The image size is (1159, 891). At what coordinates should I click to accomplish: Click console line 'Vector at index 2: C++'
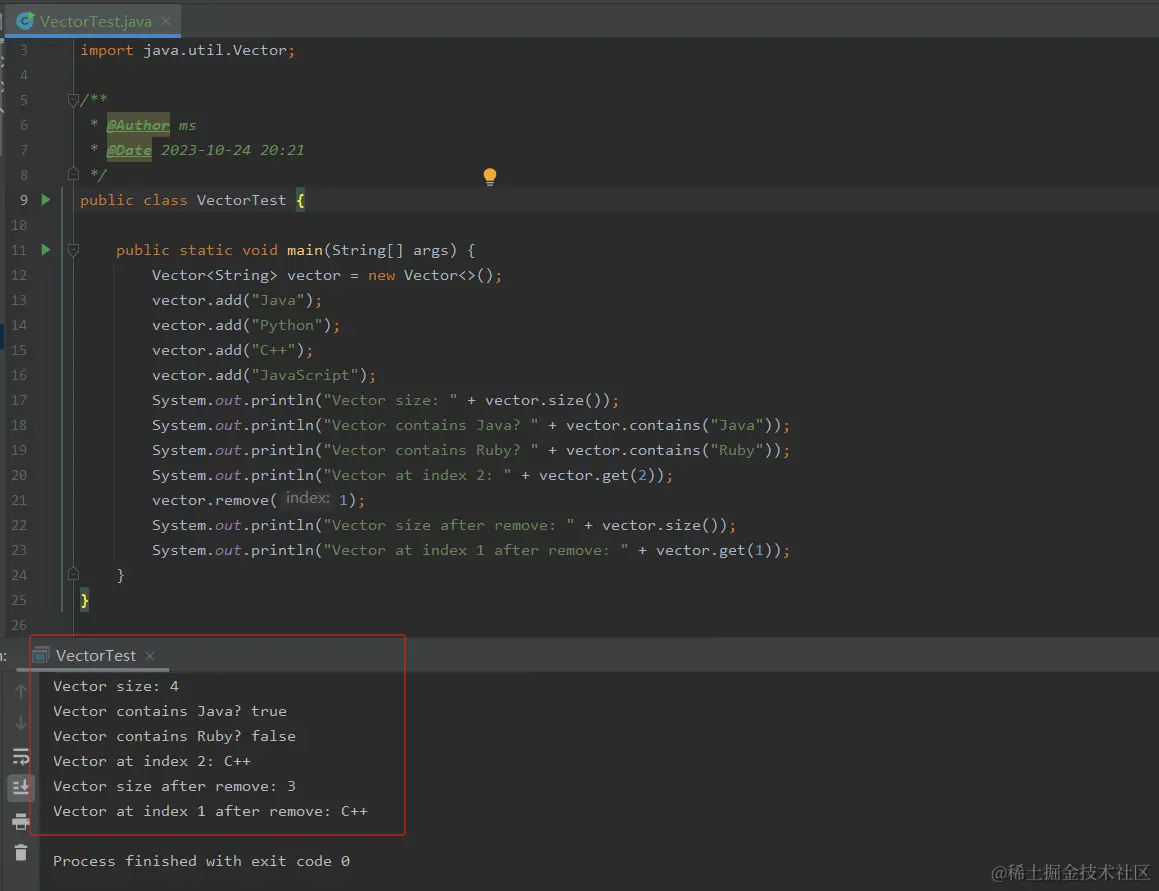click(152, 762)
